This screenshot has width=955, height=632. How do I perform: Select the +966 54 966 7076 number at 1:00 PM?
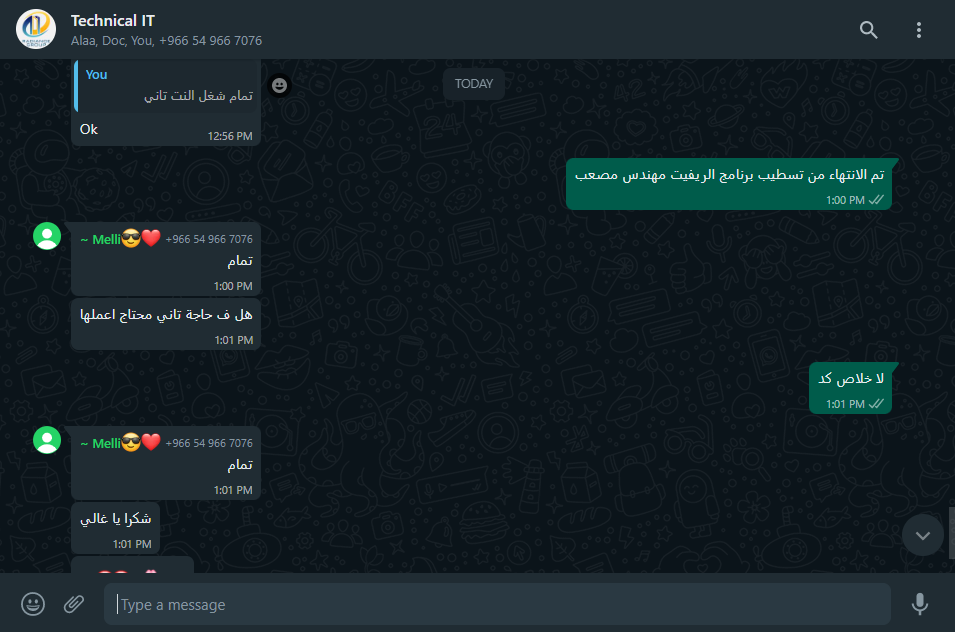209,239
